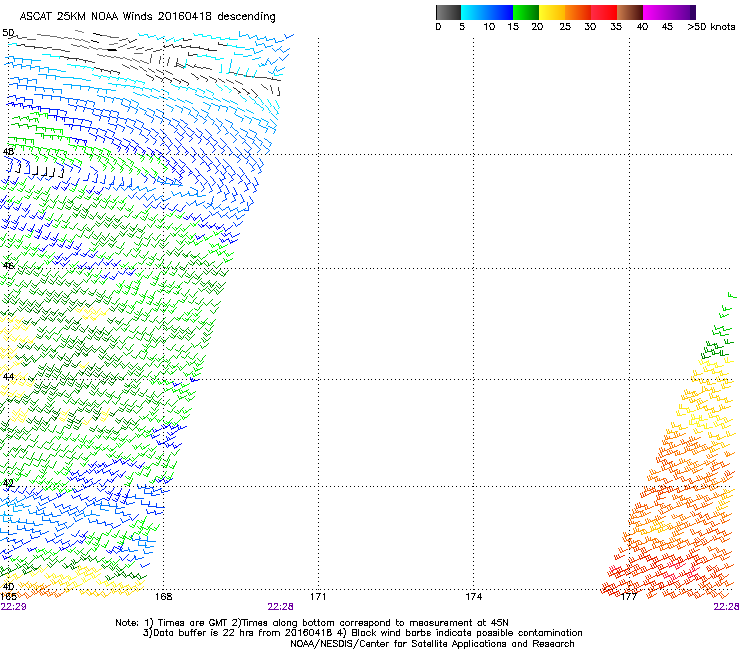Screen dimensions: 740x650
Task: Select the red 30-35 knots legend color
Action: coord(604,12)
